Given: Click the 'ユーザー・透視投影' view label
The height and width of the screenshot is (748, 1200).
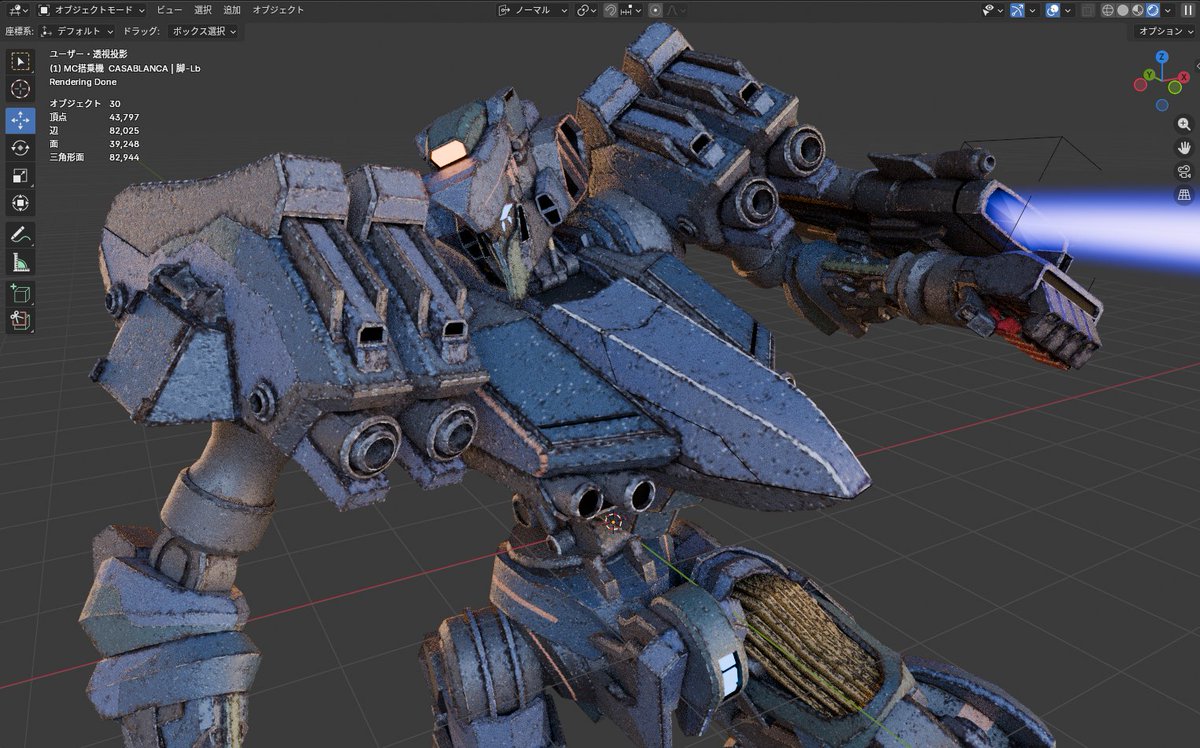Looking at the screenshot, I should 88,54.
